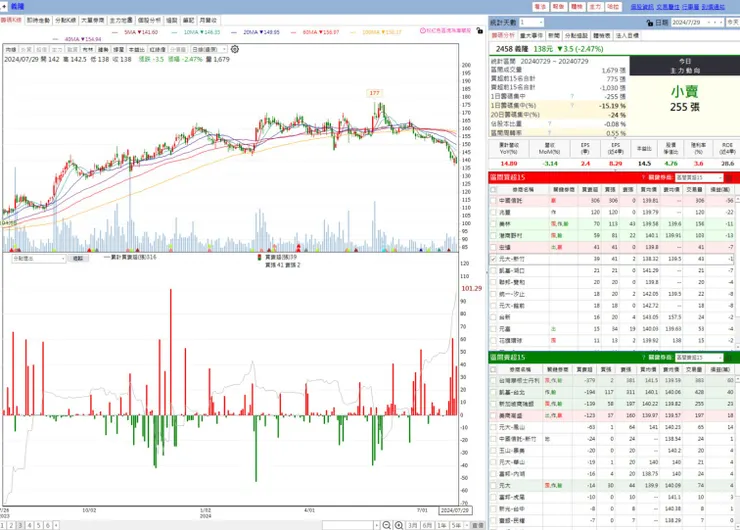This screenshot has width=740, height=530.
Task: Switch to the 法人目標 tab in right panel
Action: 627,35
